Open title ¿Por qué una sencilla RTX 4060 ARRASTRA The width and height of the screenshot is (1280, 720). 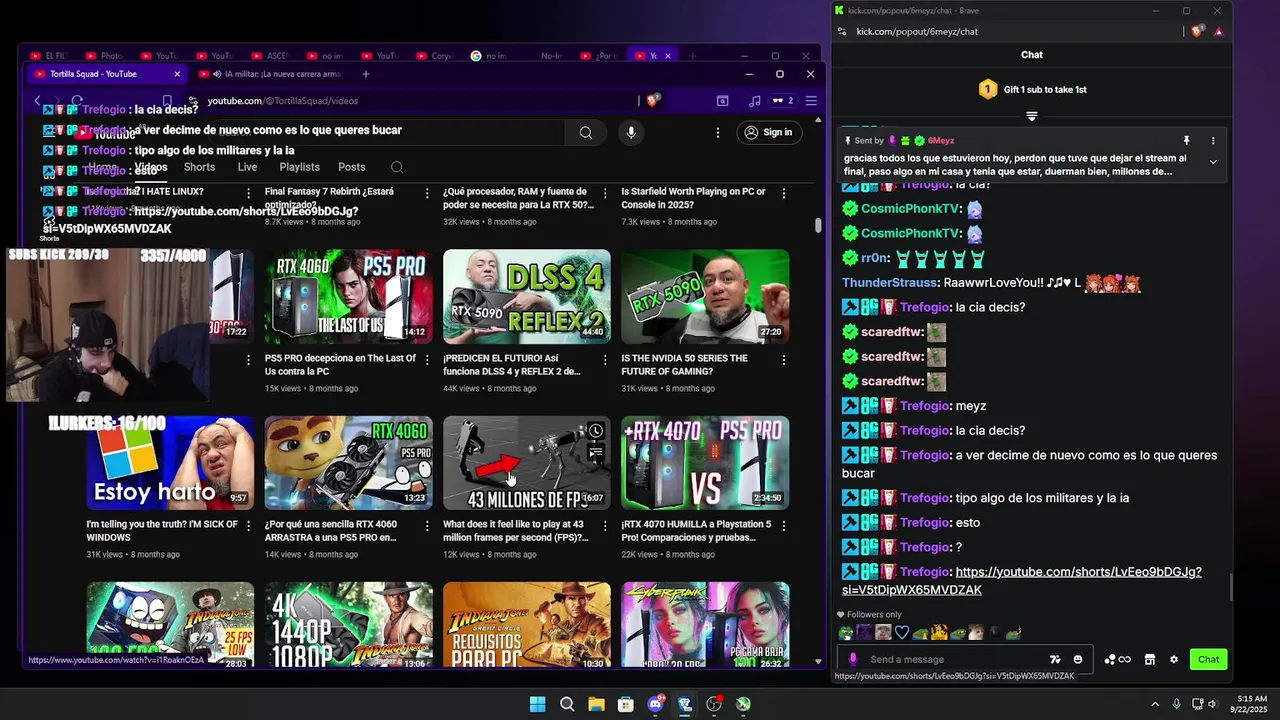pyautogui.click(x=331, y=530)
